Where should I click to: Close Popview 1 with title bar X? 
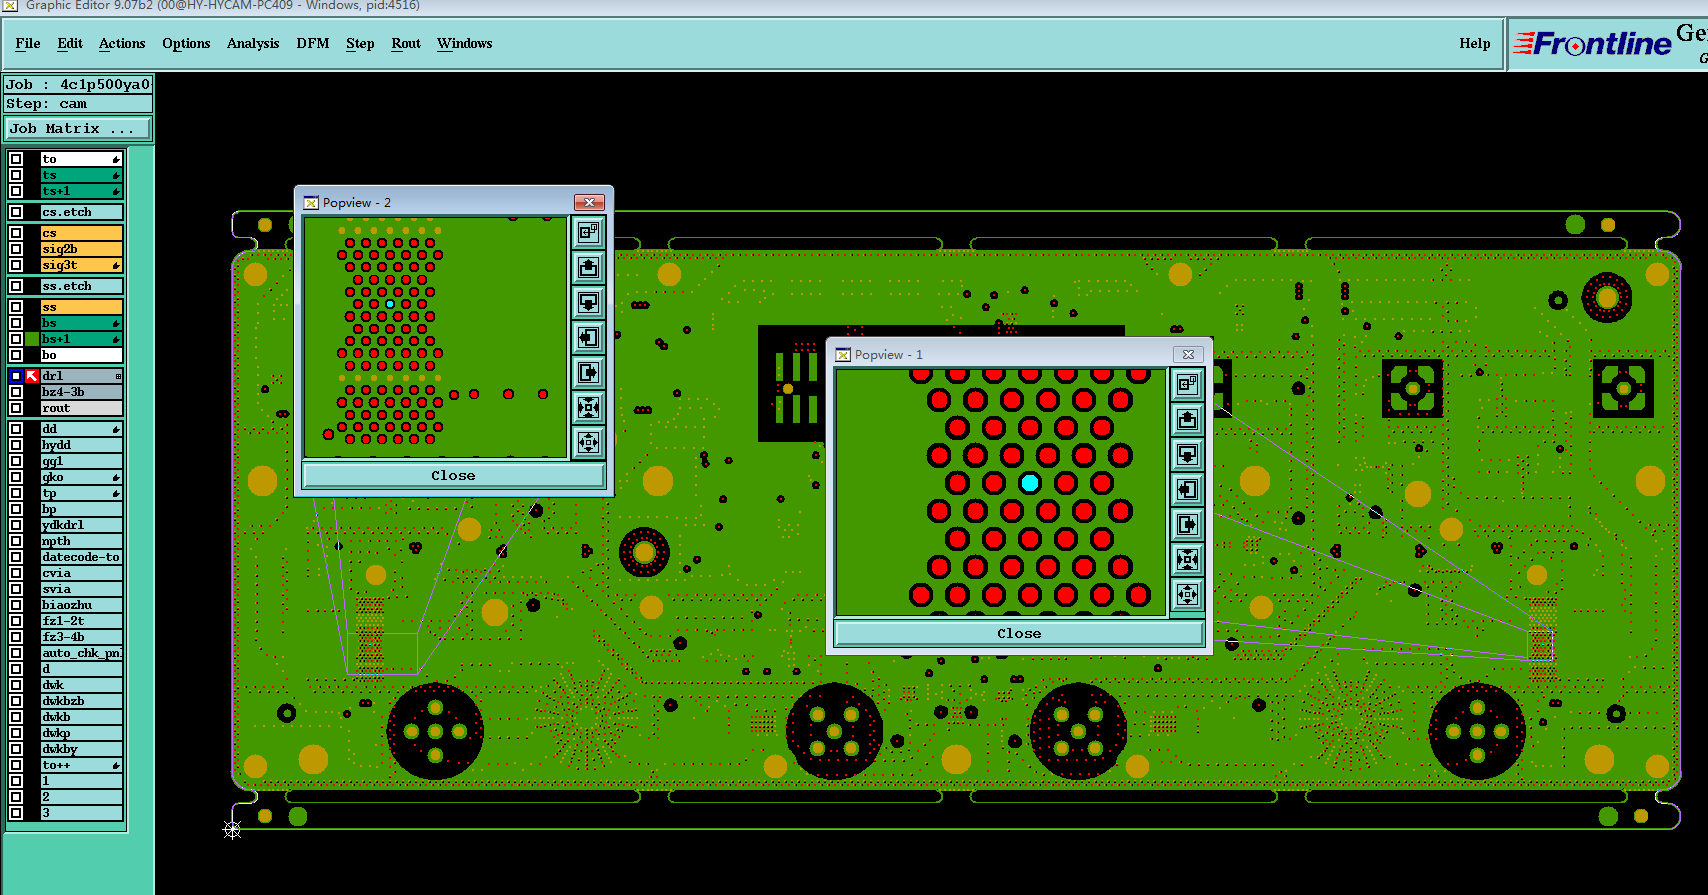click(1188, 354)
